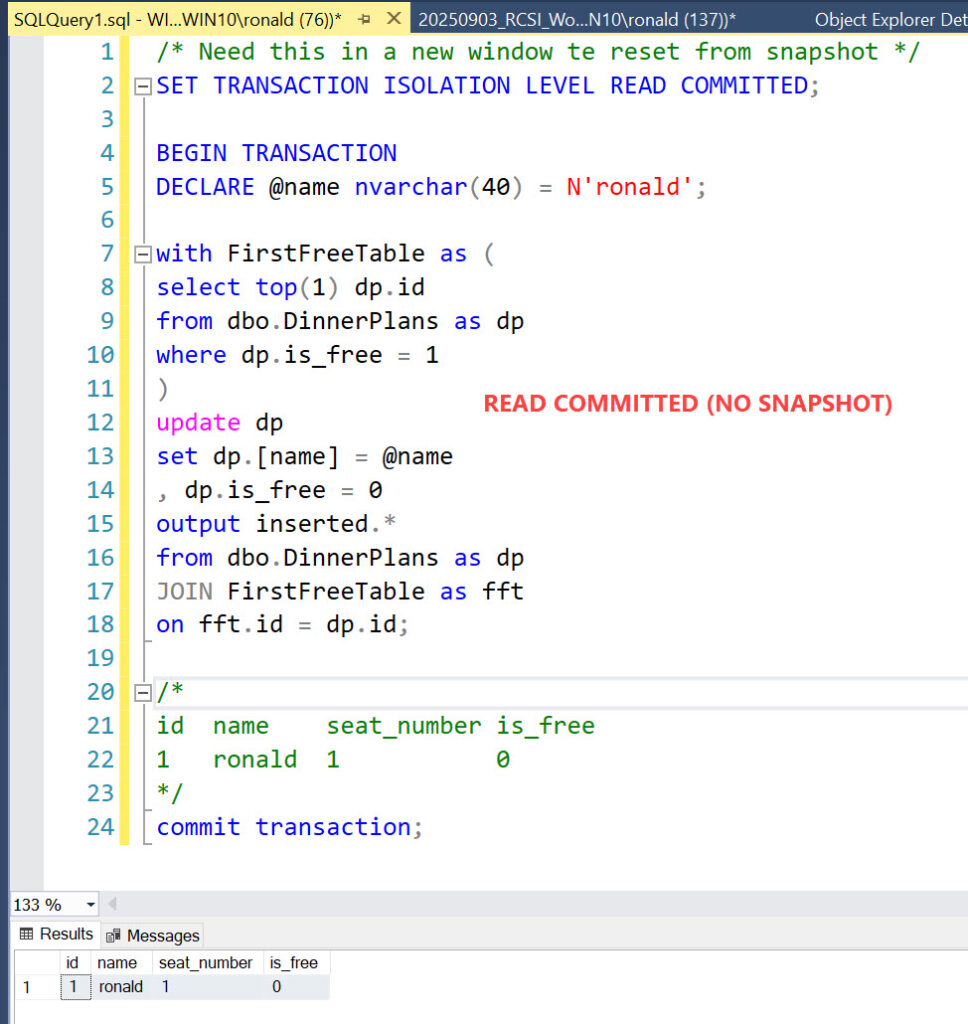
Task: Click the 'ronald' cell in results grid
Action: (120, 987)
